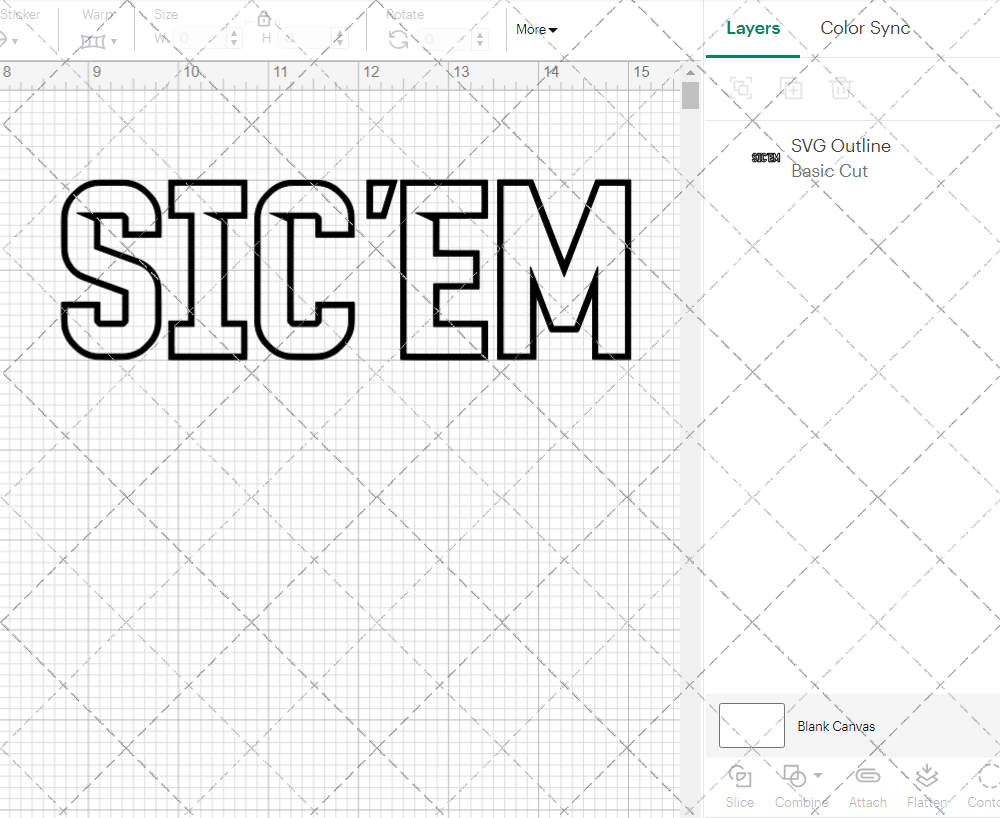The height and width of the screenshot is (818, 1000).
Task: Click the Blank Canvas label
Action: coord(836,726)
